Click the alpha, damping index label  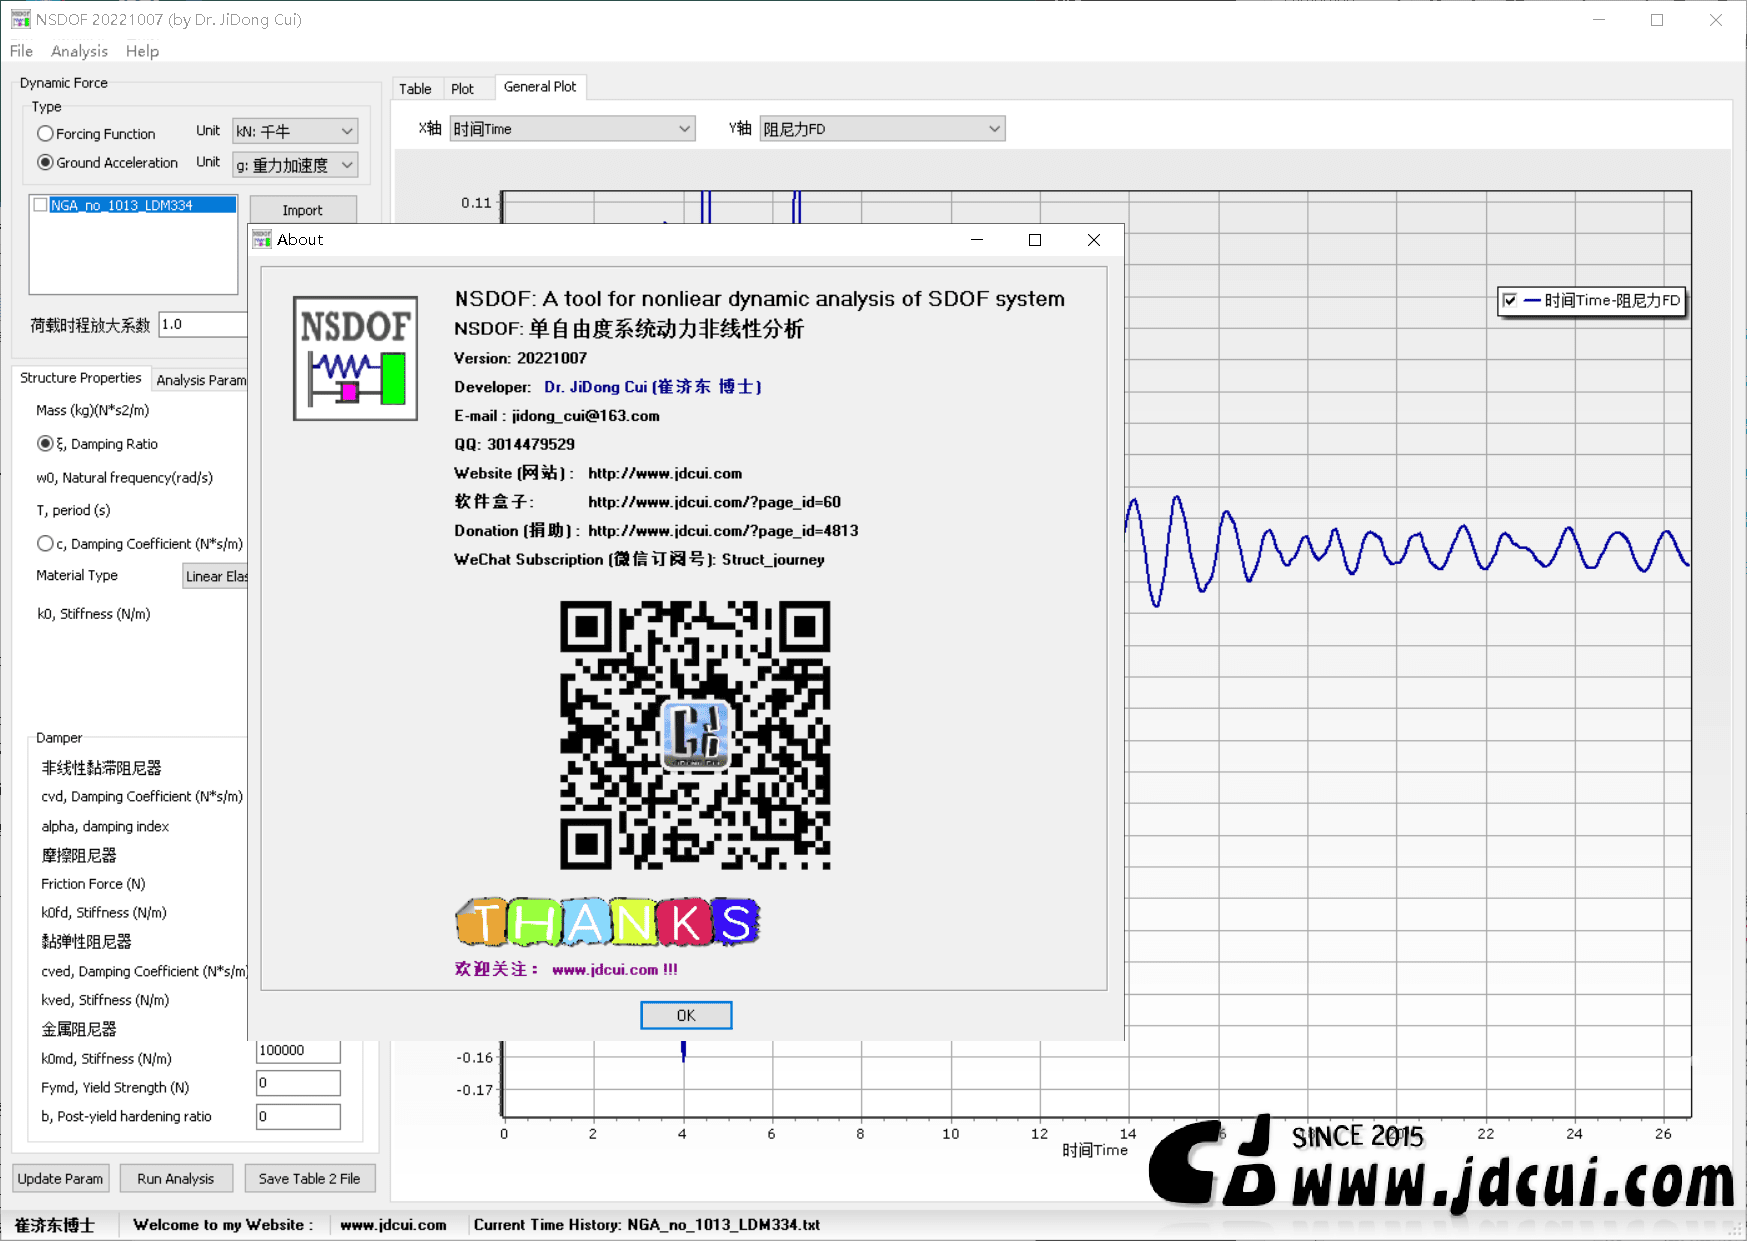pyautogui.click(x=105, y=826)
